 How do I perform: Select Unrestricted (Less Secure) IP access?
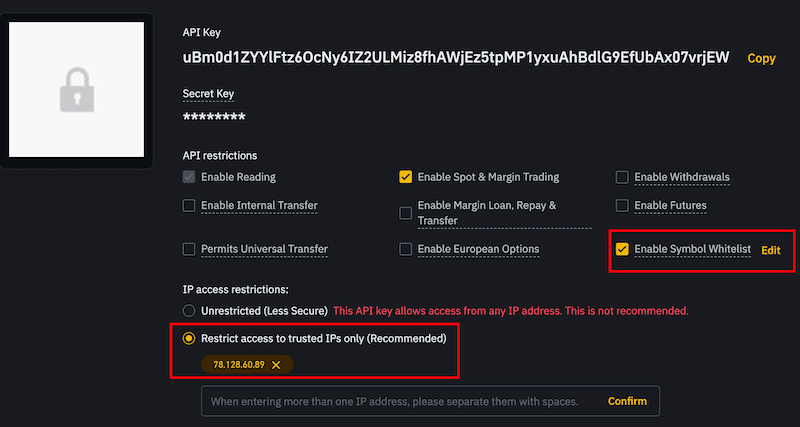(x=189, y=311)
